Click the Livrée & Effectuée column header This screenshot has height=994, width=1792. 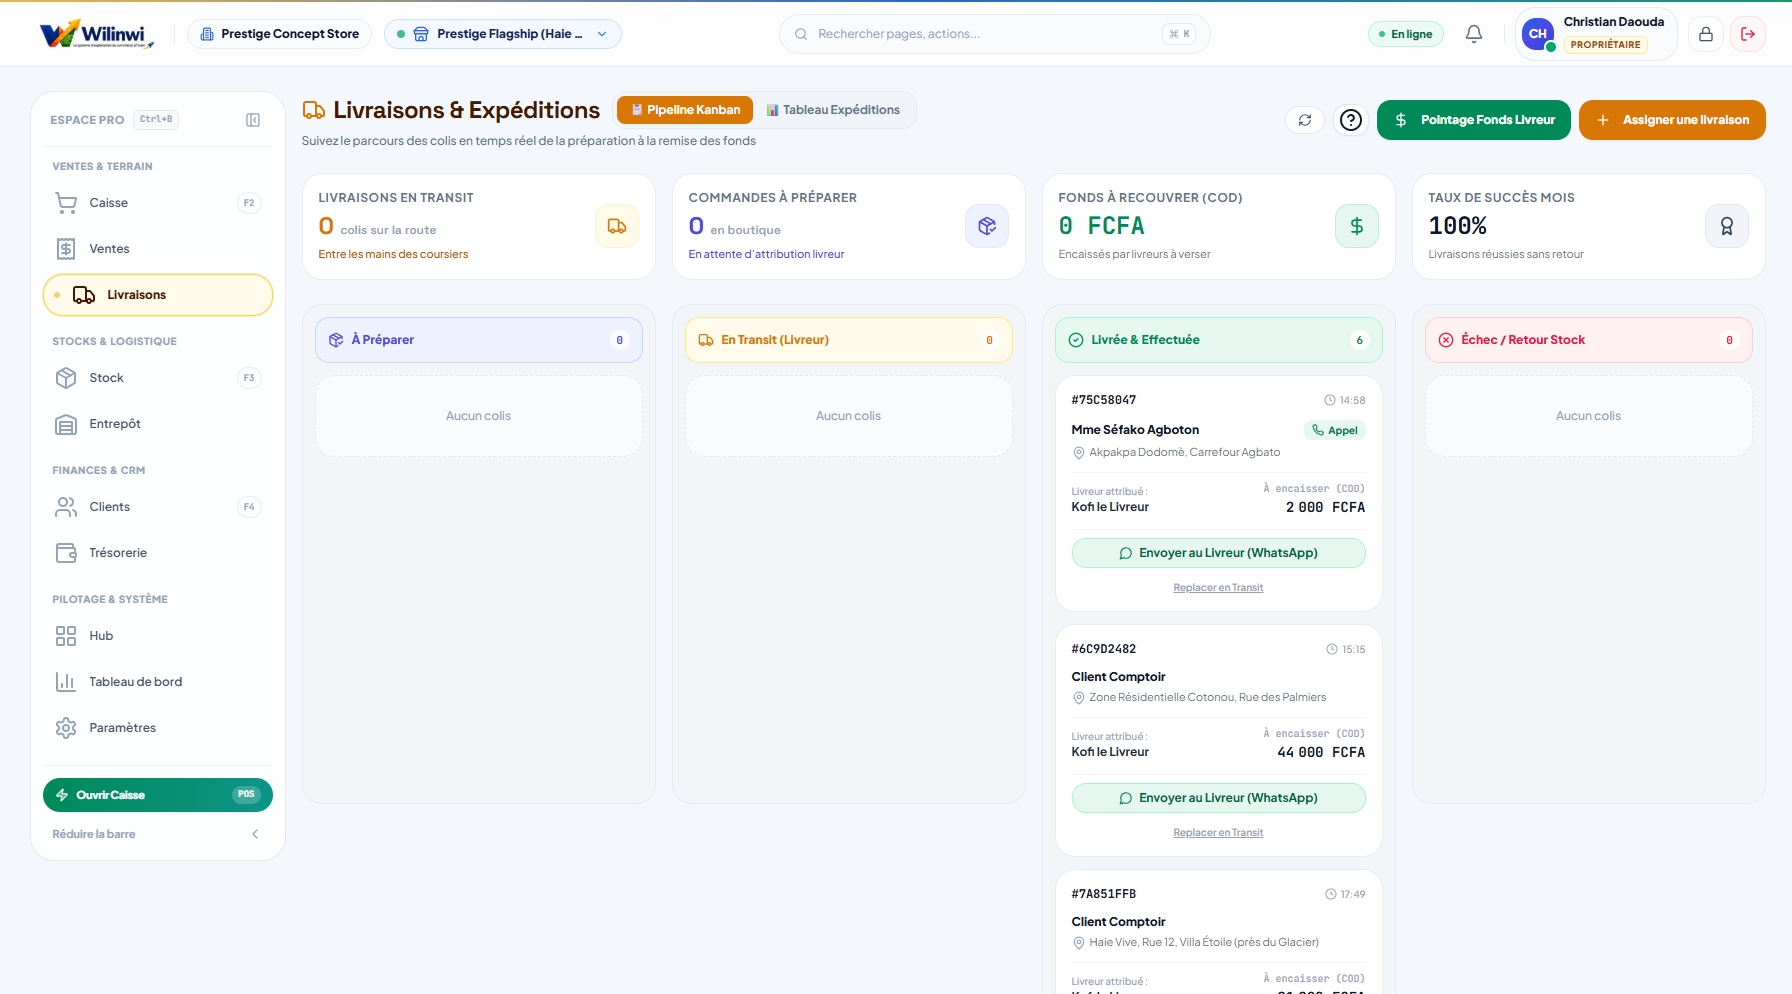pos(1218,340)
